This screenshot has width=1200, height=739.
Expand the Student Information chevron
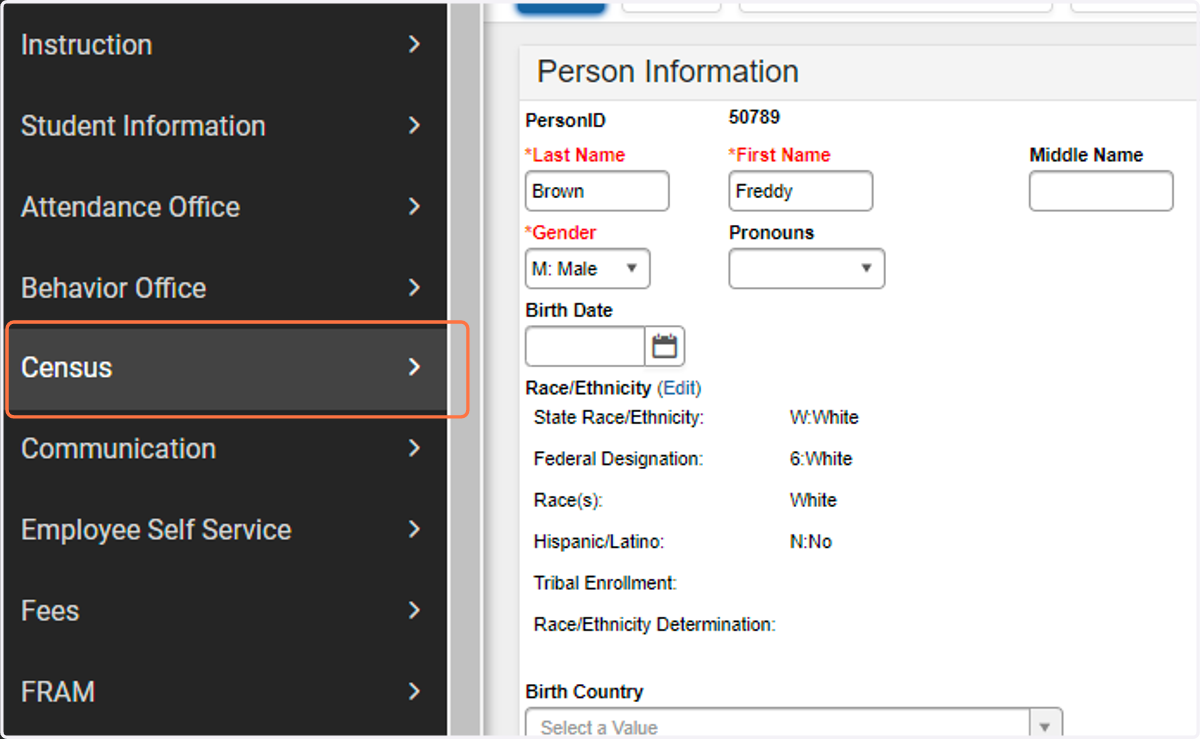[415, 125]
